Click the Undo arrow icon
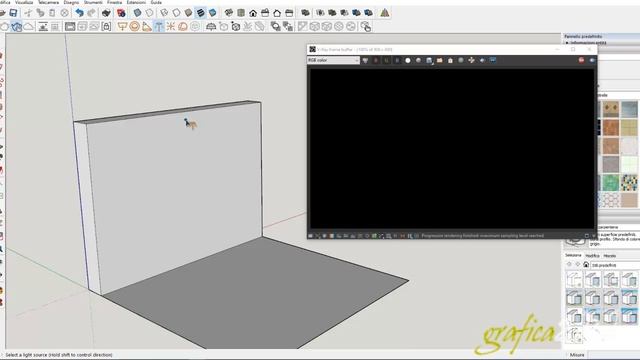640x360 pixels. pyautogui.click(x=80, y=13)
